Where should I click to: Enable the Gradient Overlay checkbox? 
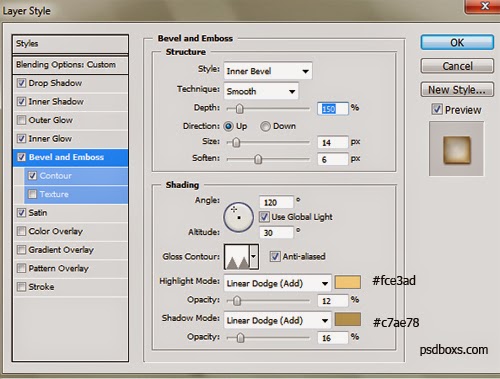(21, 250)
